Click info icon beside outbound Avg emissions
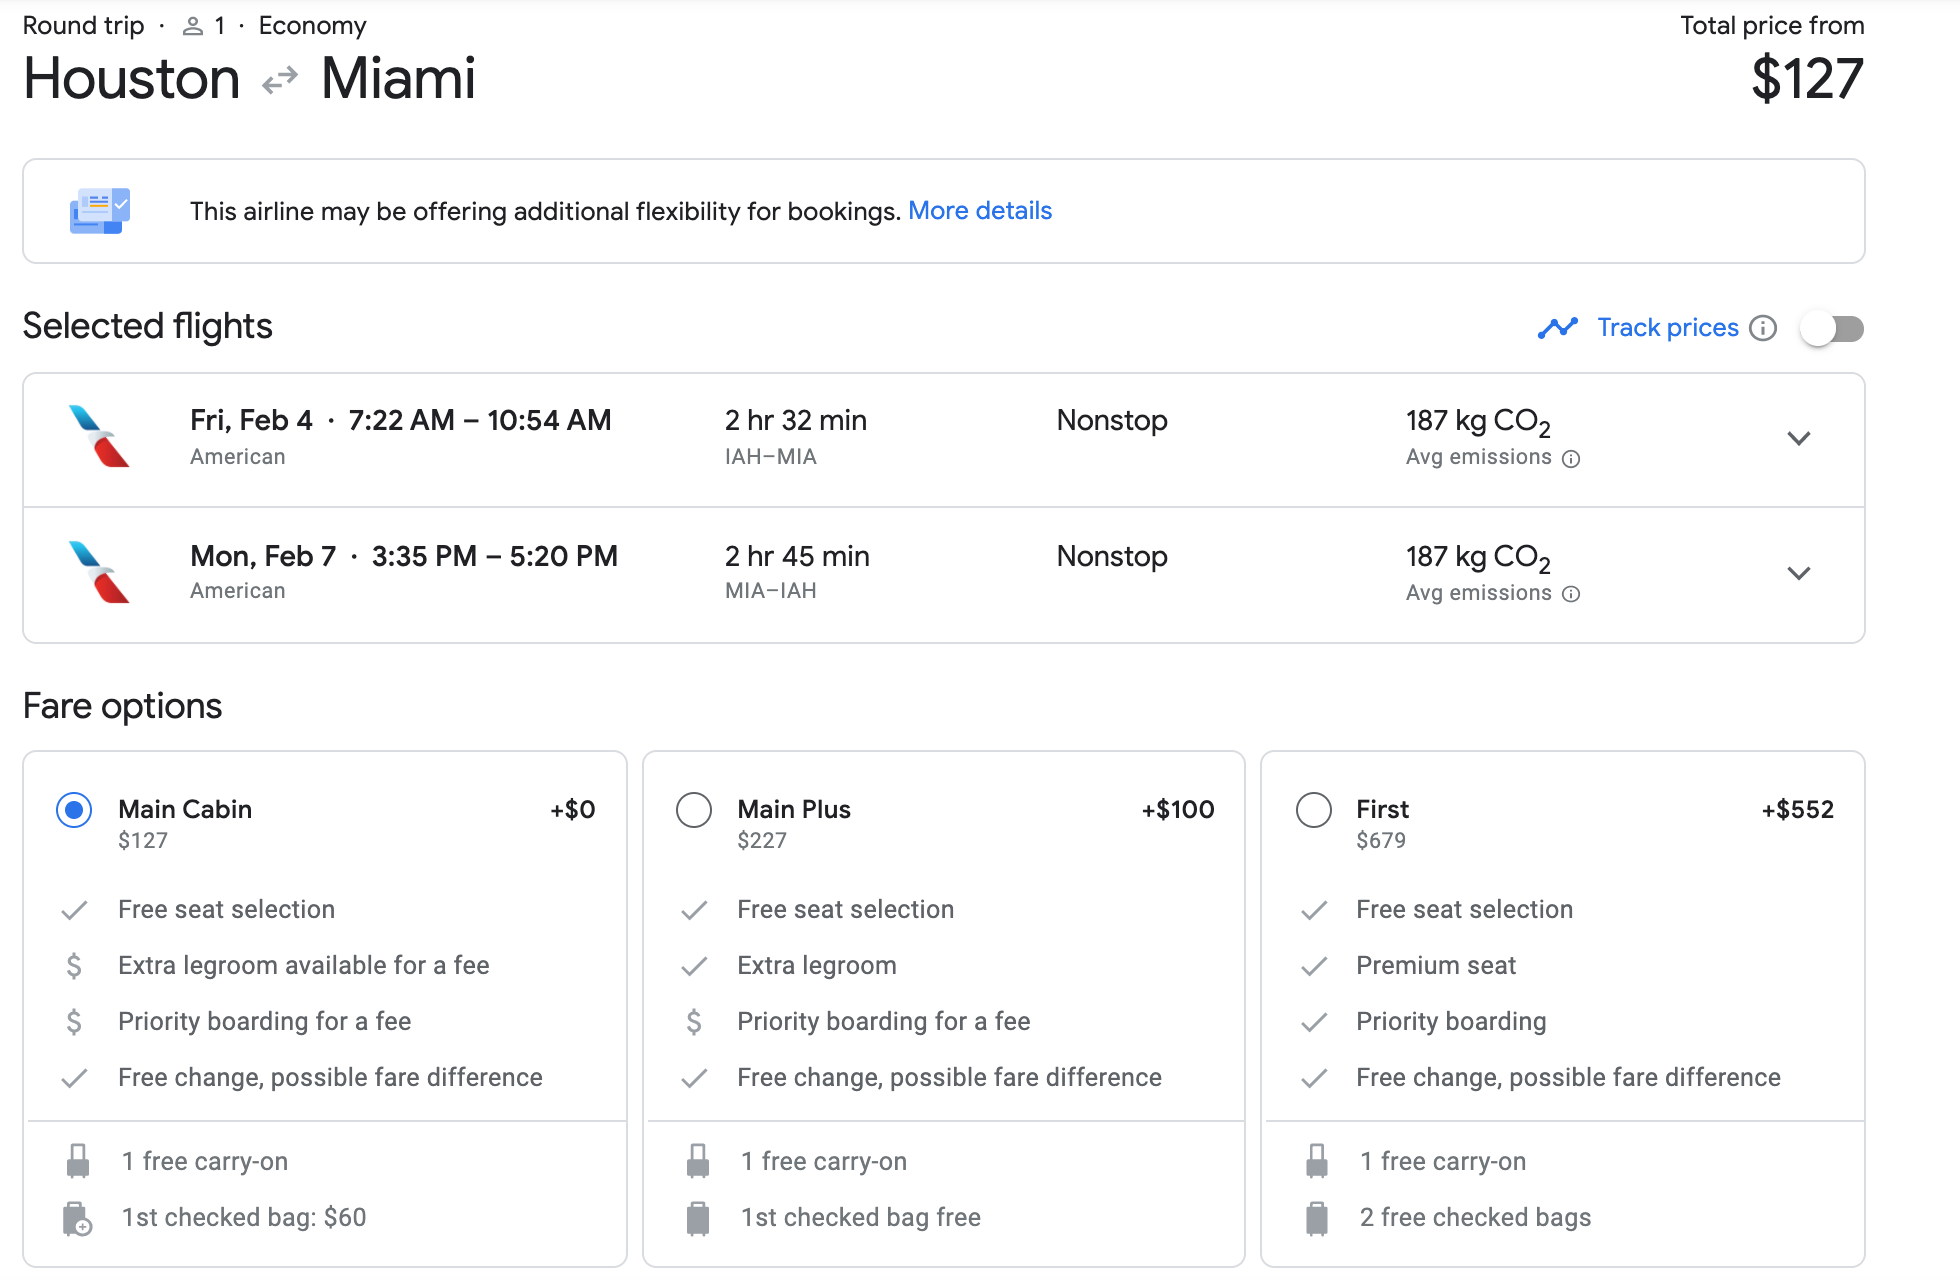This screenshot has height=1280, width=1960. coord(1571,459)
